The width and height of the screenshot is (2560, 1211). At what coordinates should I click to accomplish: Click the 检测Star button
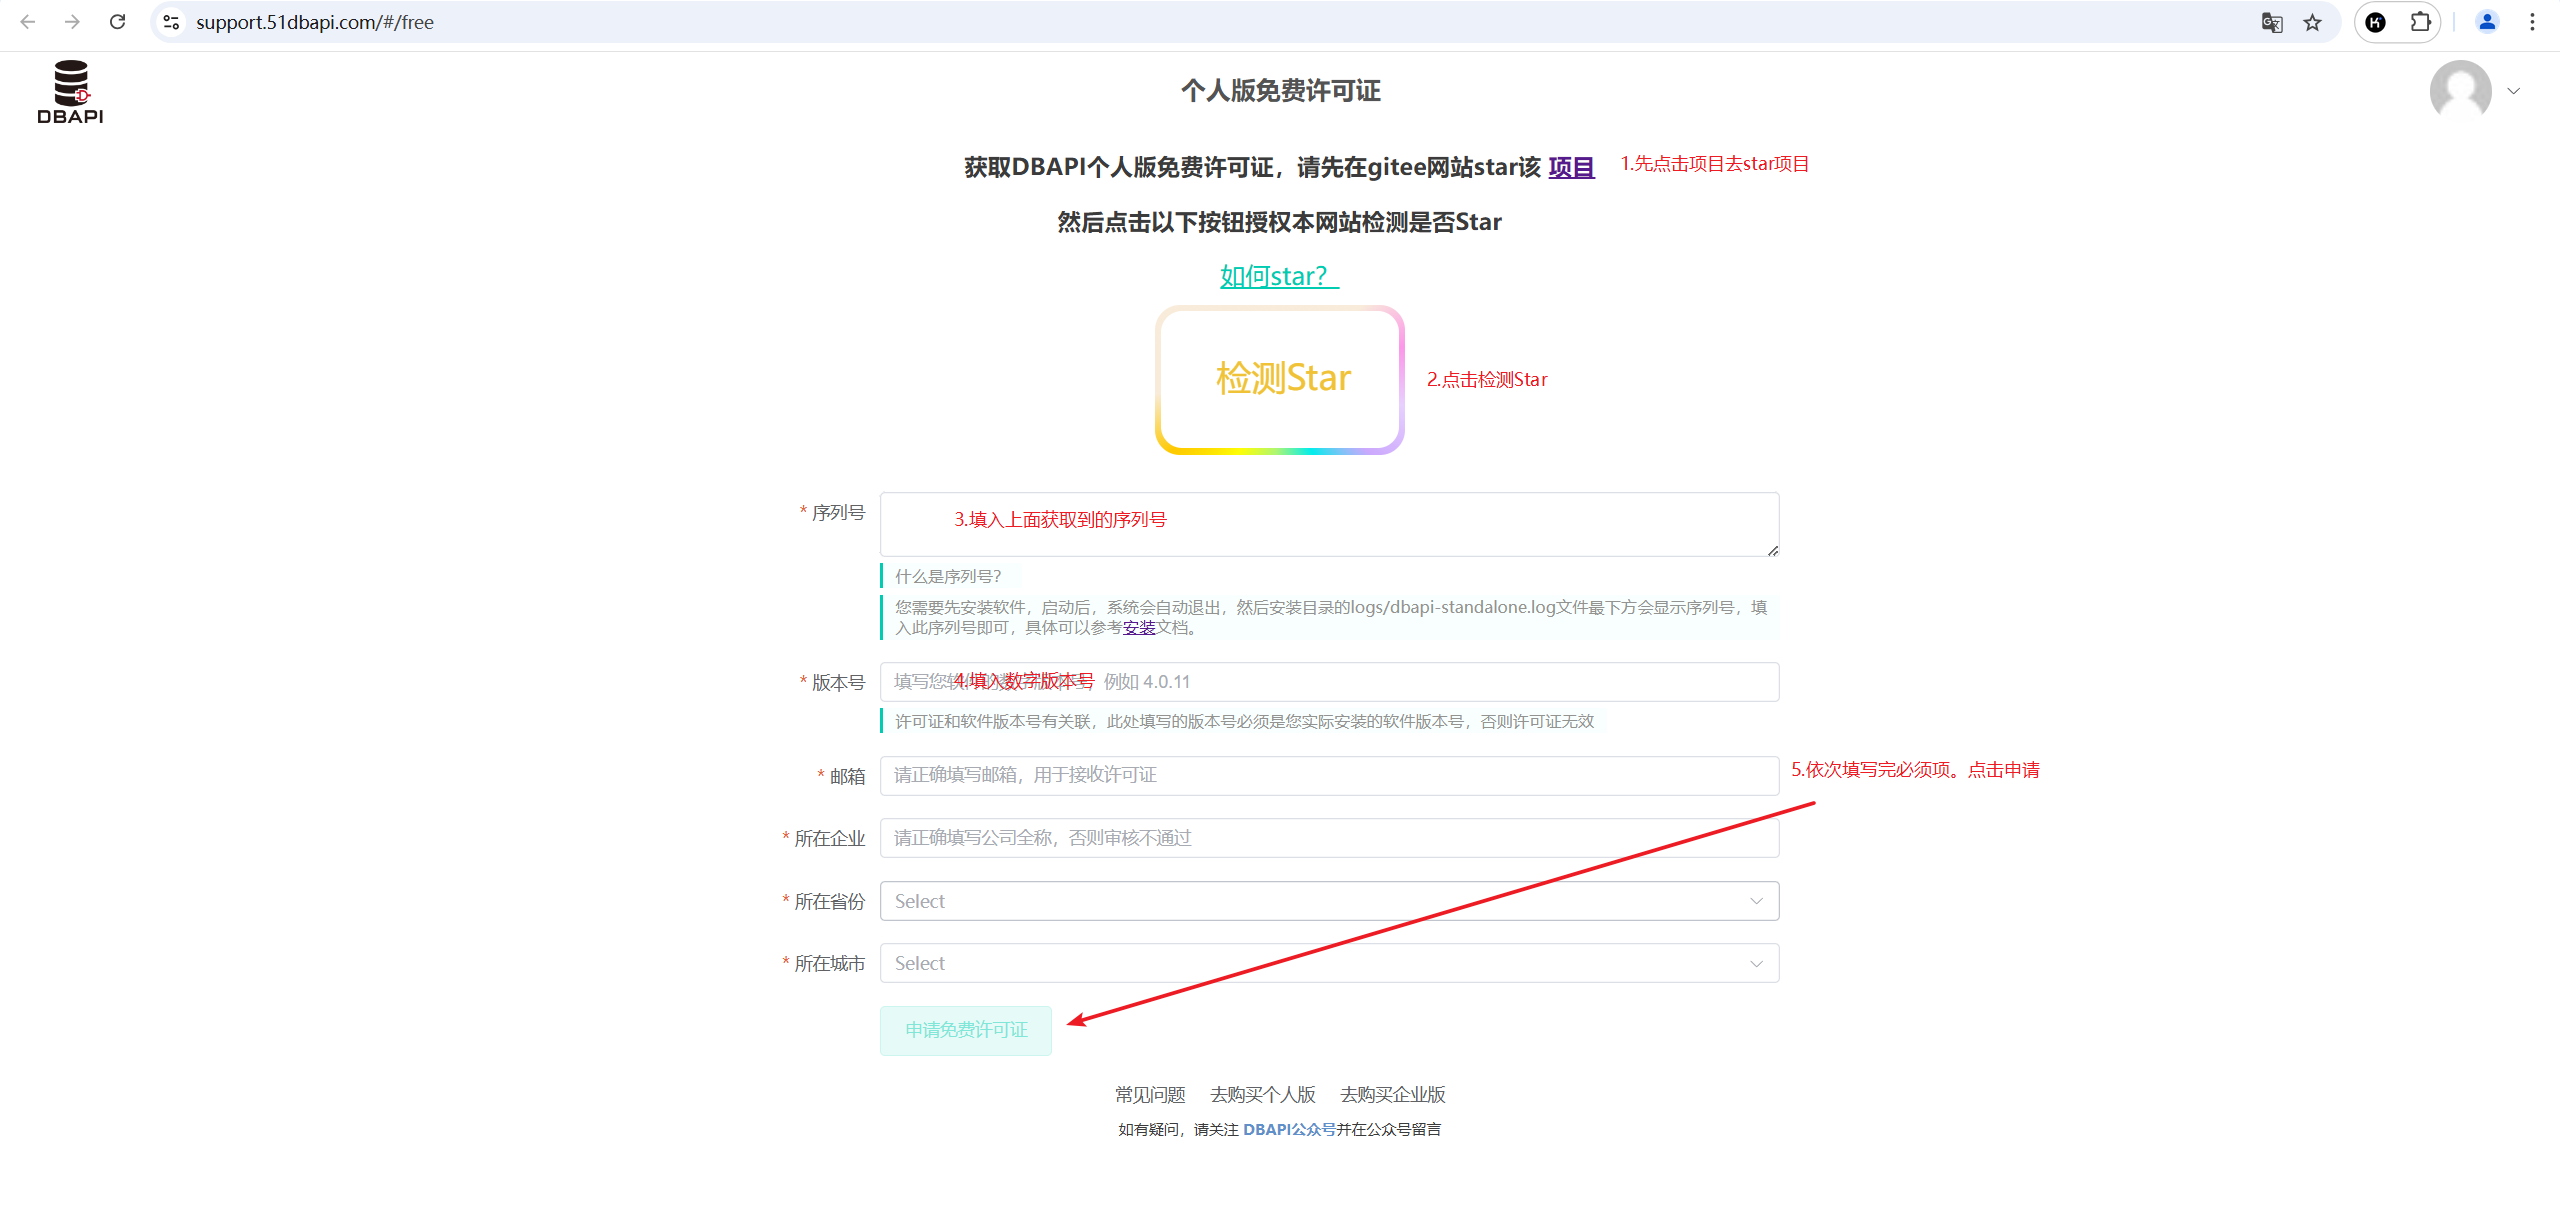pos(1281,379)
